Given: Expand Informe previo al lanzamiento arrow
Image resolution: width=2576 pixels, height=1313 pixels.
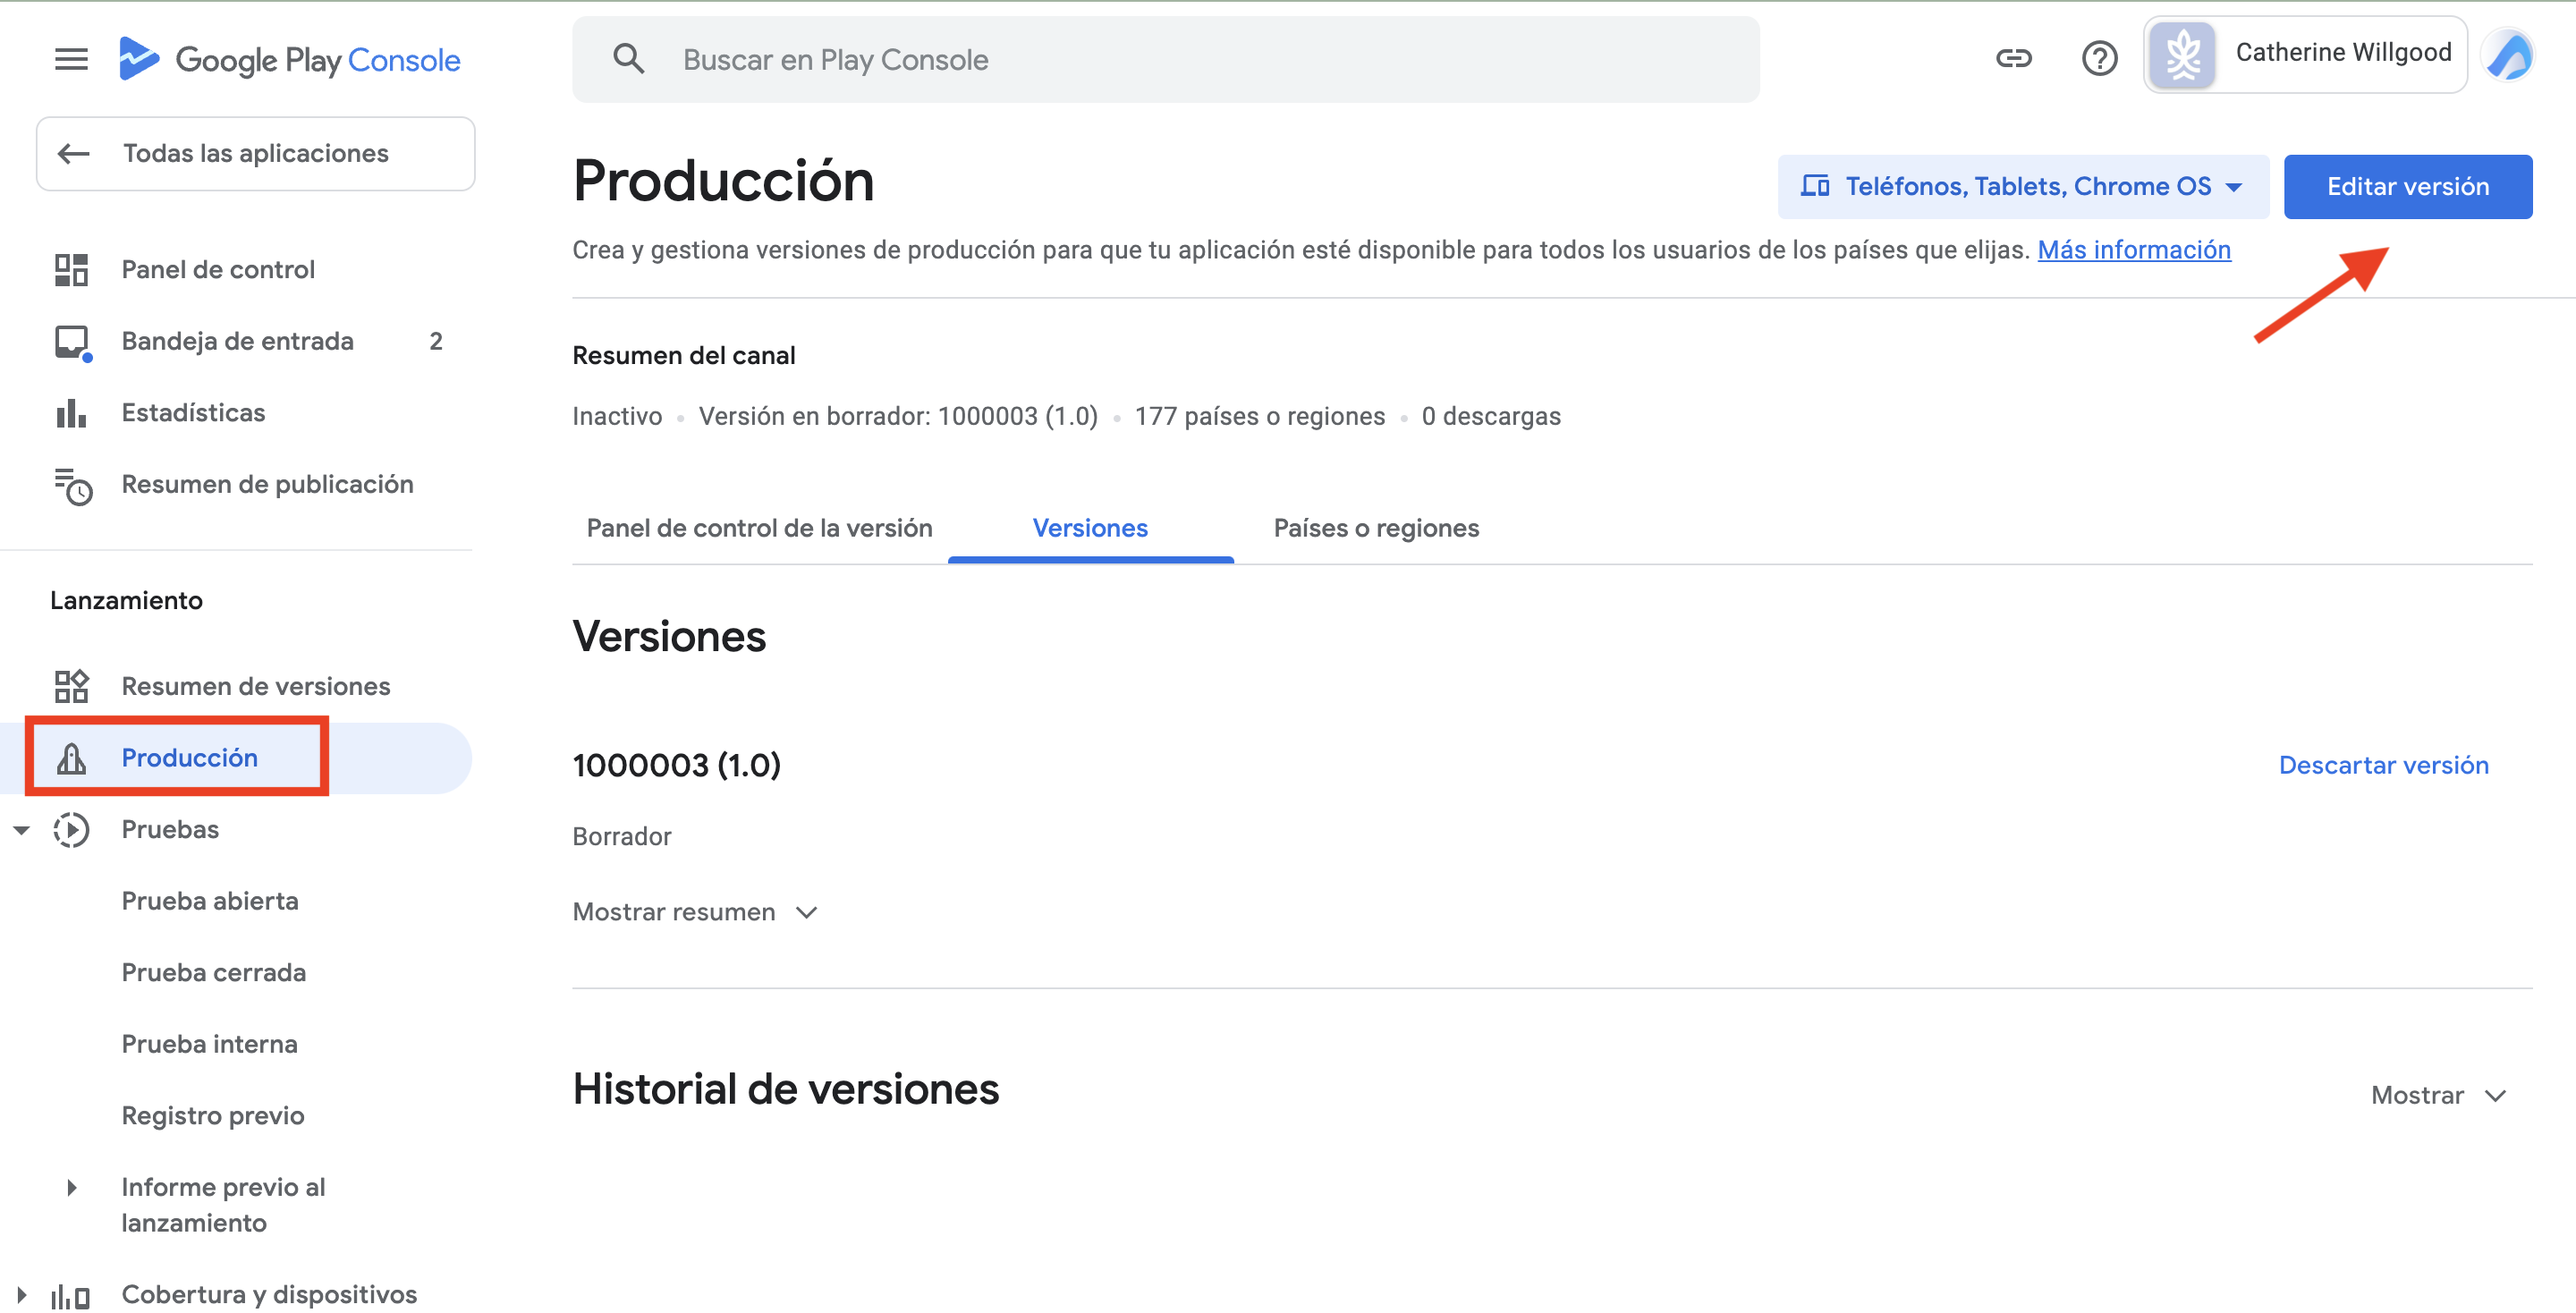Looking at the screenshot, I should (x=71, y=1188).
